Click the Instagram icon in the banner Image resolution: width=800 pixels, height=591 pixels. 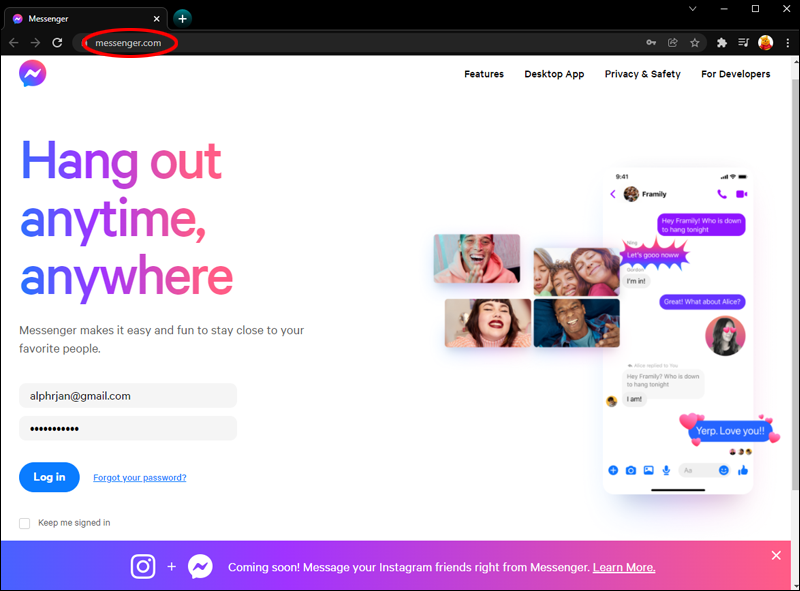[x=143, y=567]
